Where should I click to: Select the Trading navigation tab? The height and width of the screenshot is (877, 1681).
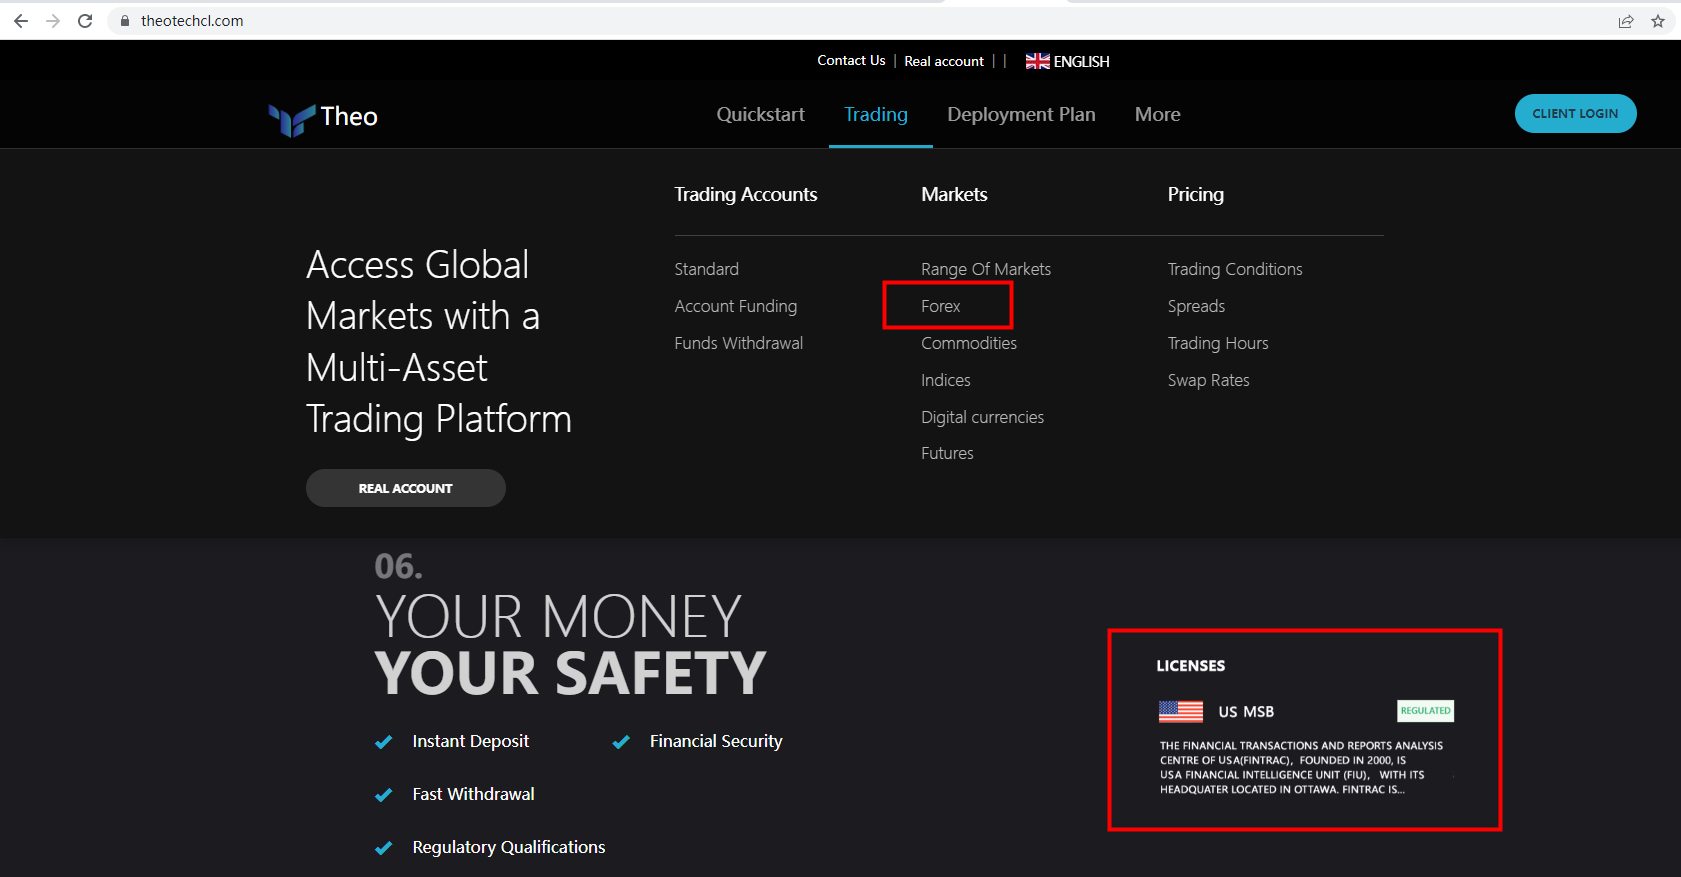876,115
